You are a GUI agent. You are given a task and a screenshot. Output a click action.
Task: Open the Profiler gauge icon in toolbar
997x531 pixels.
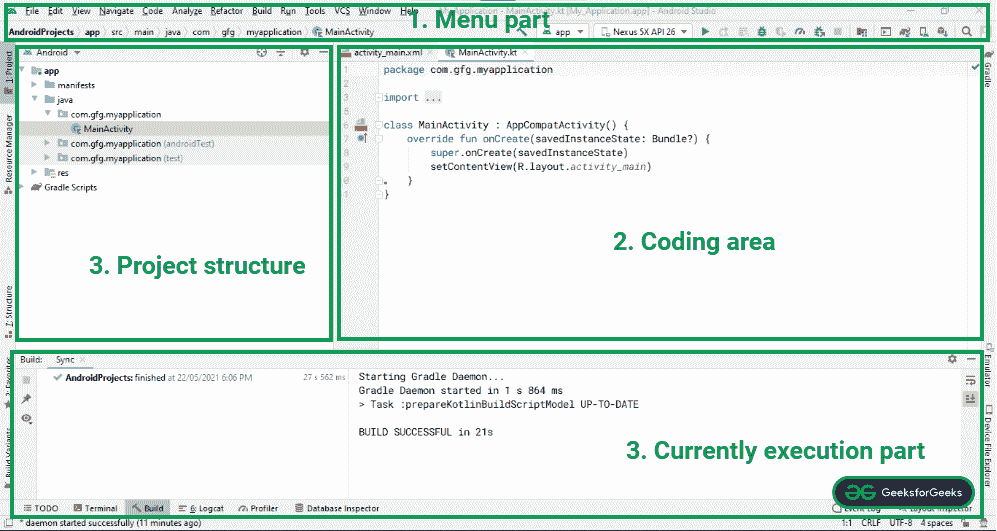click(x=800, y=32)
